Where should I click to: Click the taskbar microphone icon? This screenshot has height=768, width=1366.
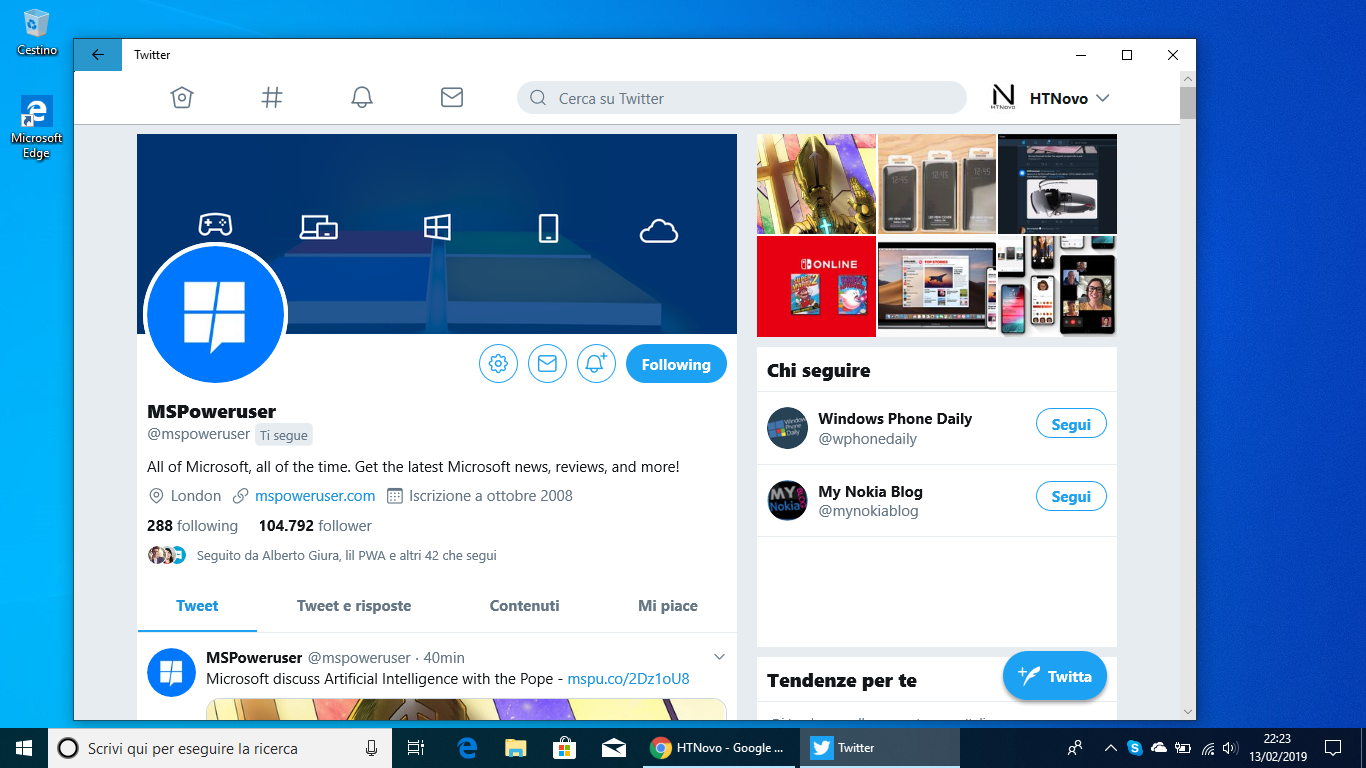coord(371,747)
